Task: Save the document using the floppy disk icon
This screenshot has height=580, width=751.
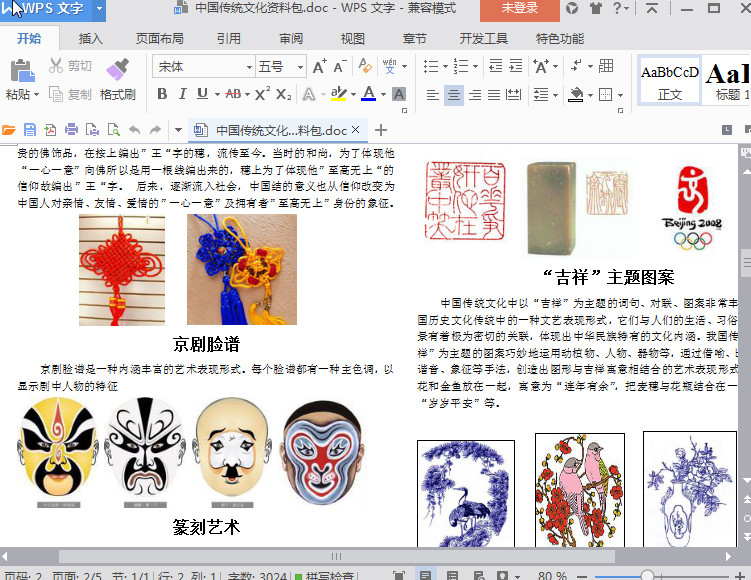Action: [30, 130]
